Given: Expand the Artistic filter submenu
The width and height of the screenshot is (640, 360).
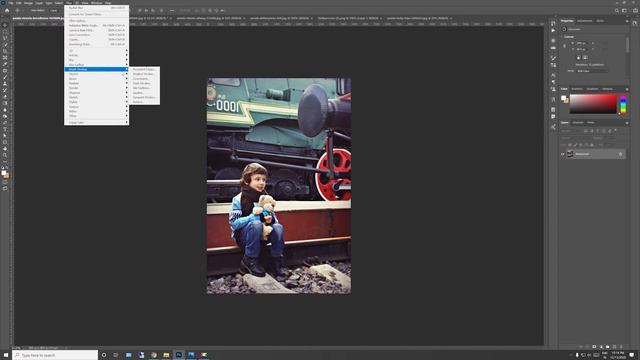Looking at the screenshot, I should (x=96, y=55).
